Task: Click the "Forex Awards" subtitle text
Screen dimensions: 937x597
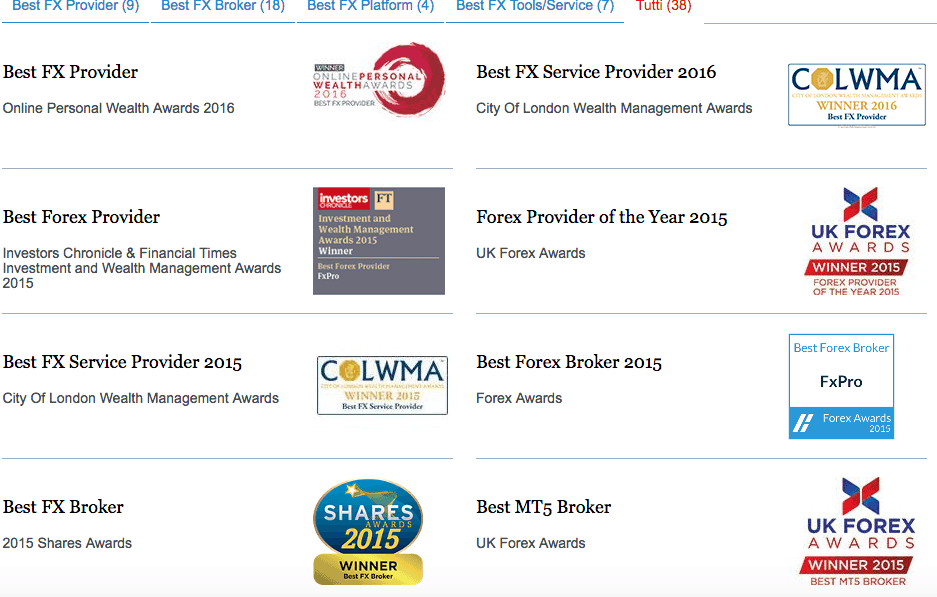Action: tap(519, 398)
